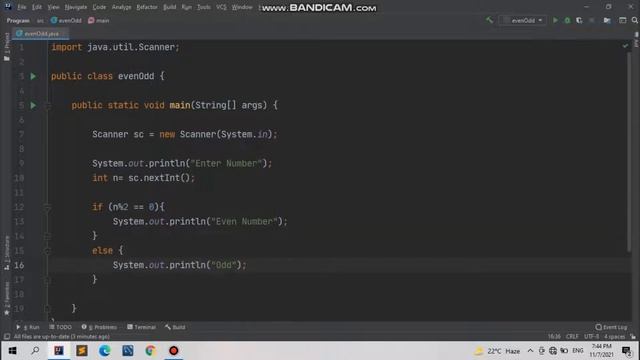Click 16:36 cursor position in status bar
This screenshot has height=360, width=640.
554,337
